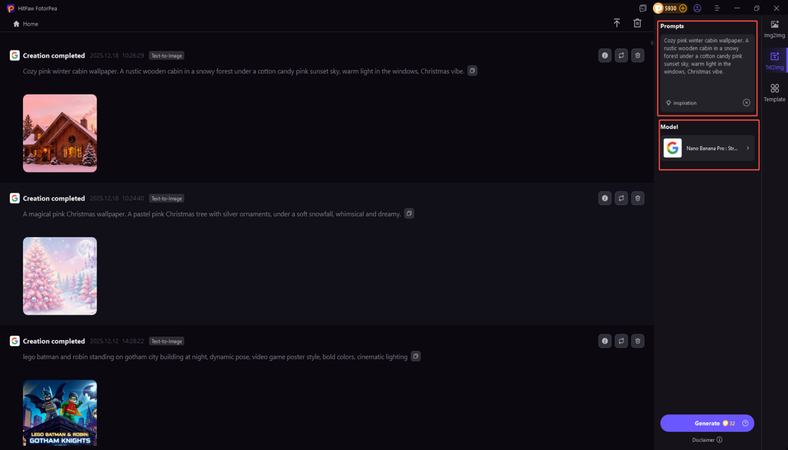Screen dimensions: 788x450
Task: Clear the prompt with the X icon
Action: coord(746,103)
